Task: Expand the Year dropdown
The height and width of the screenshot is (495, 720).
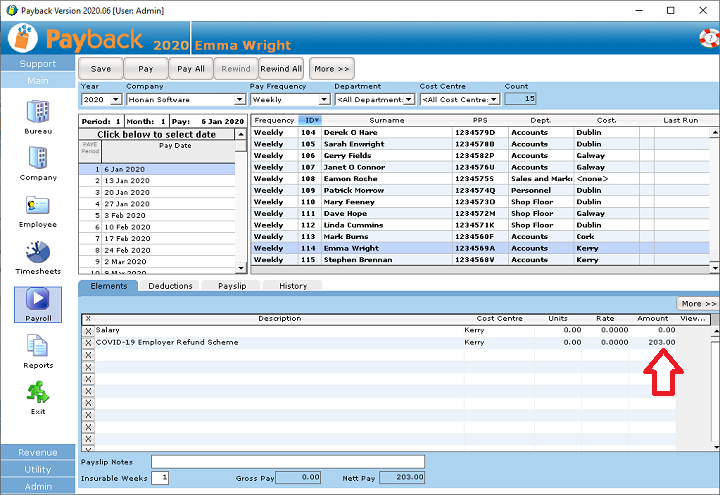Action: tap(116, 100)
